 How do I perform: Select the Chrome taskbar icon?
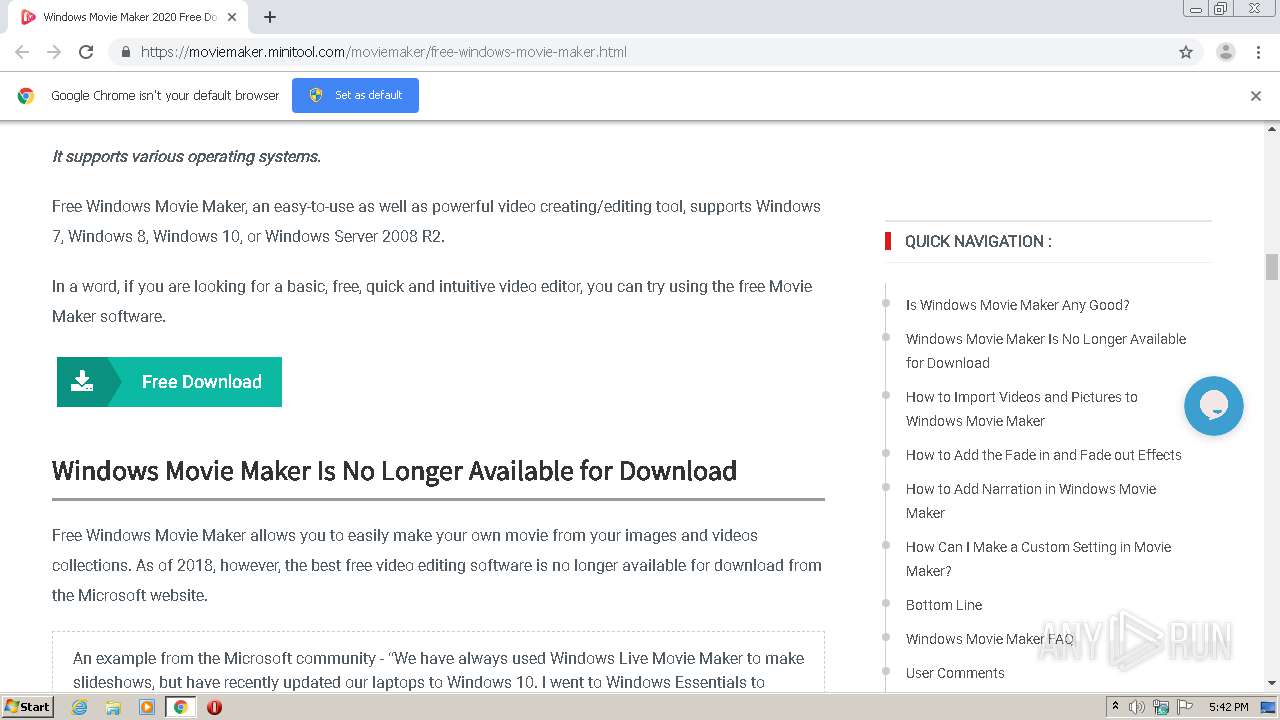click(180, 707)
